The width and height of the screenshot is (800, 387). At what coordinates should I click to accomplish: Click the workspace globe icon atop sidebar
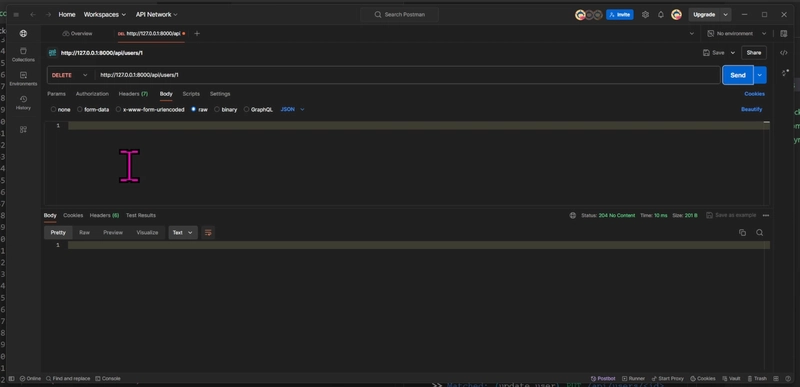pos(23,34)
